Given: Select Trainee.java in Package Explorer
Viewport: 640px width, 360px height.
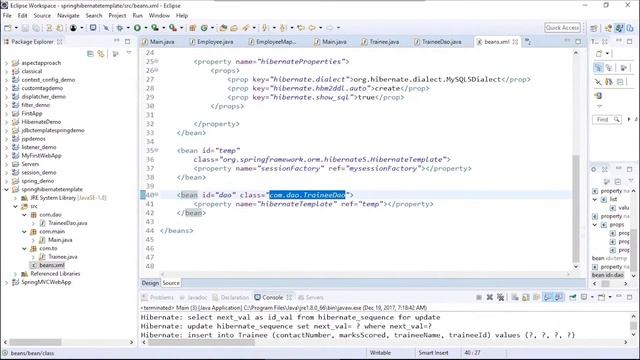Looking at the screenshot, I should click(x=58, y=257).
